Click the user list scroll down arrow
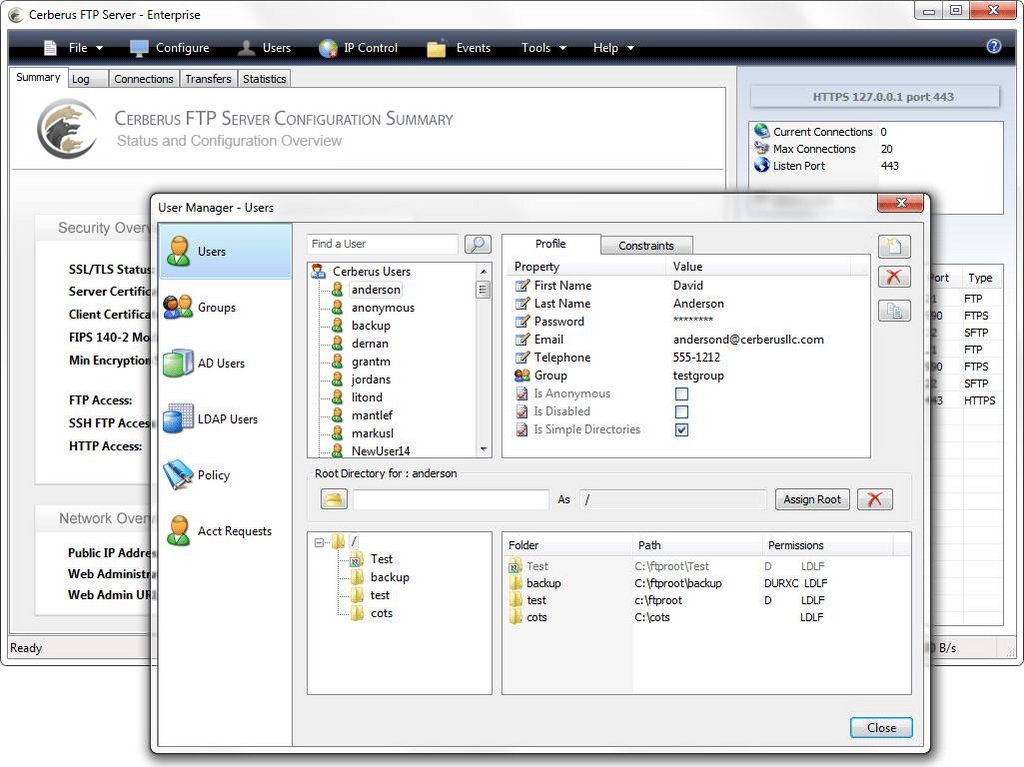The height and width of the screenshot is (767, 1024). point(483,449)
